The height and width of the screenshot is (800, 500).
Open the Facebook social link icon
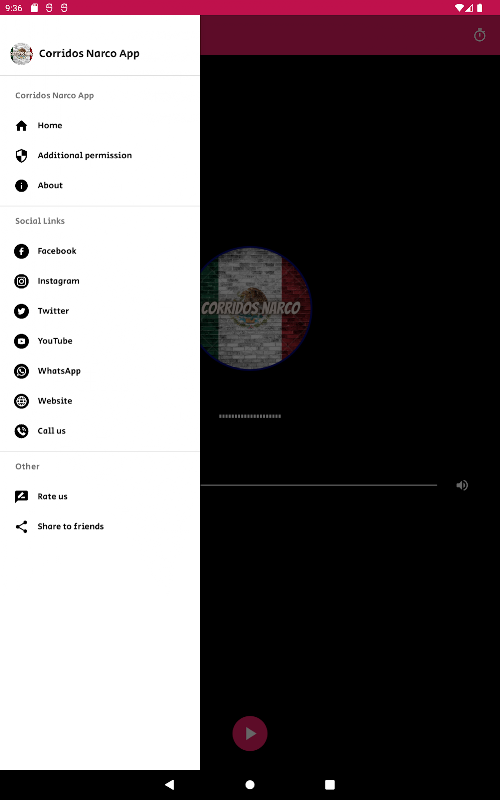point(21,251)
